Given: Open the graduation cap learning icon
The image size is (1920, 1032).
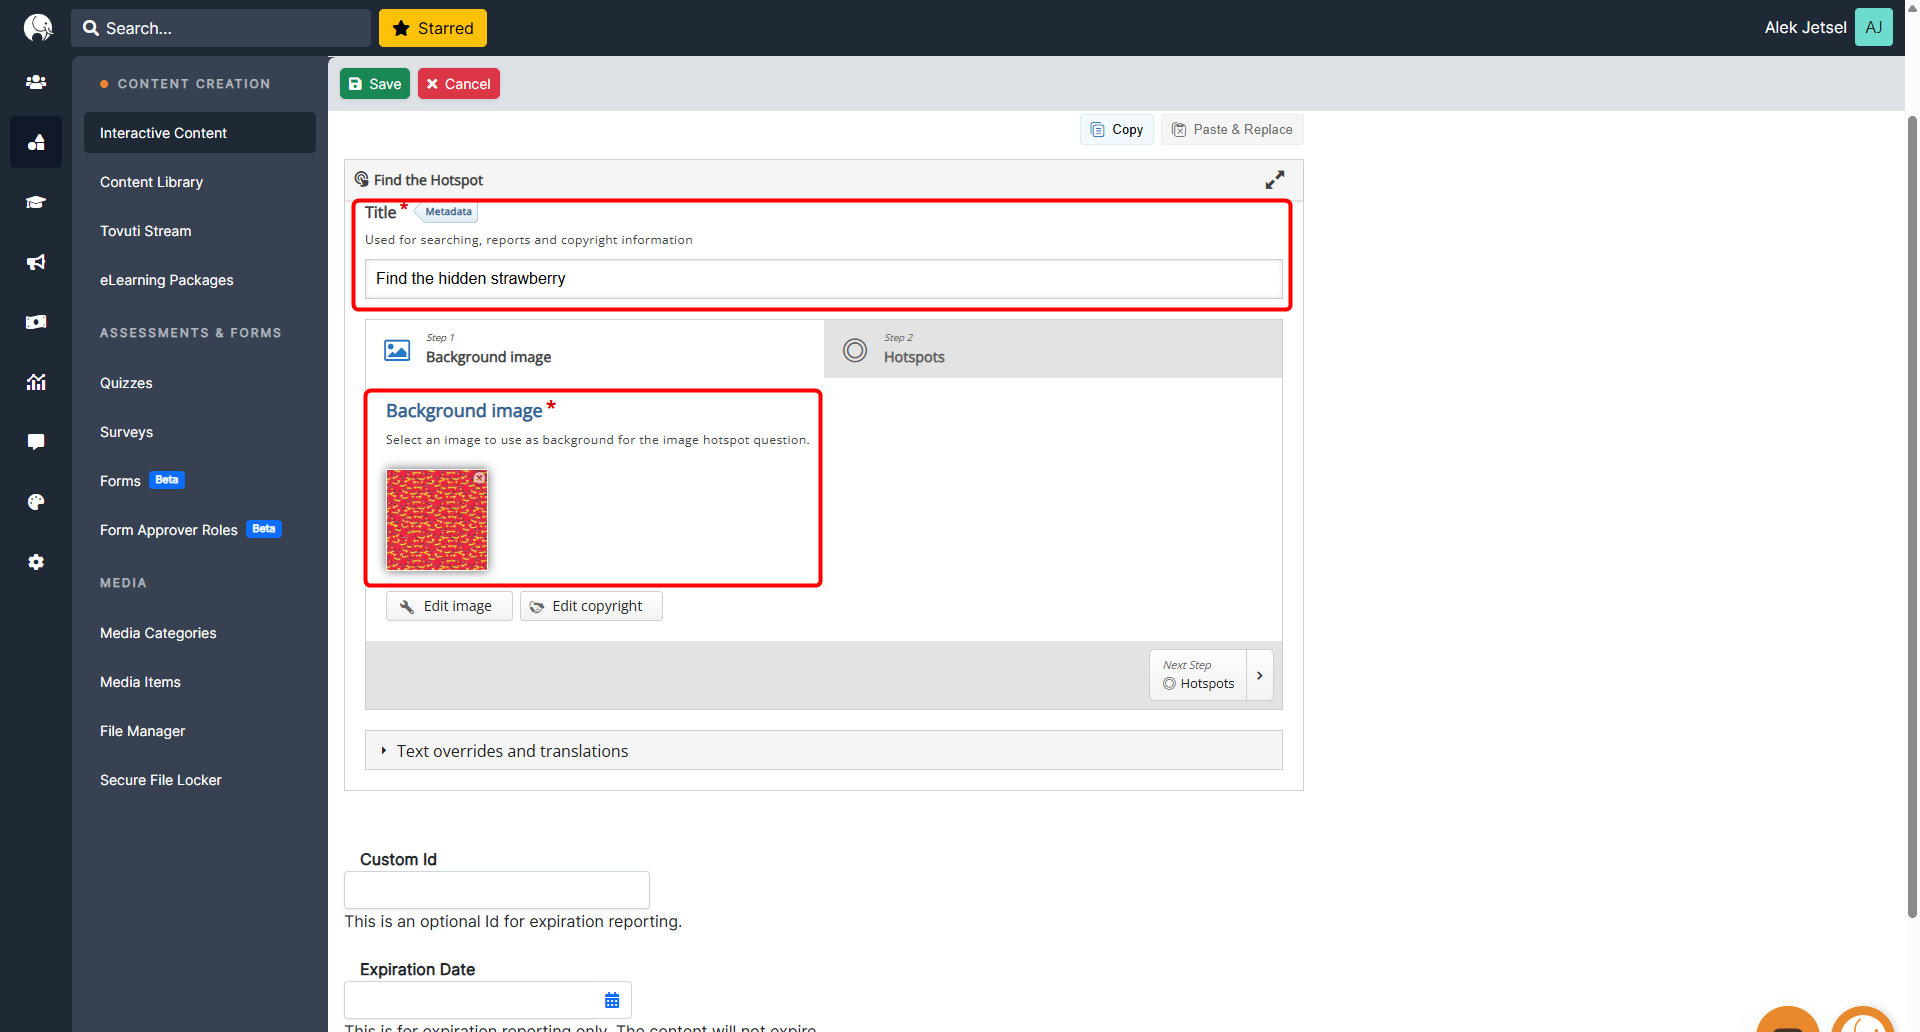Looking at the screenshot, I should point(36,202).
